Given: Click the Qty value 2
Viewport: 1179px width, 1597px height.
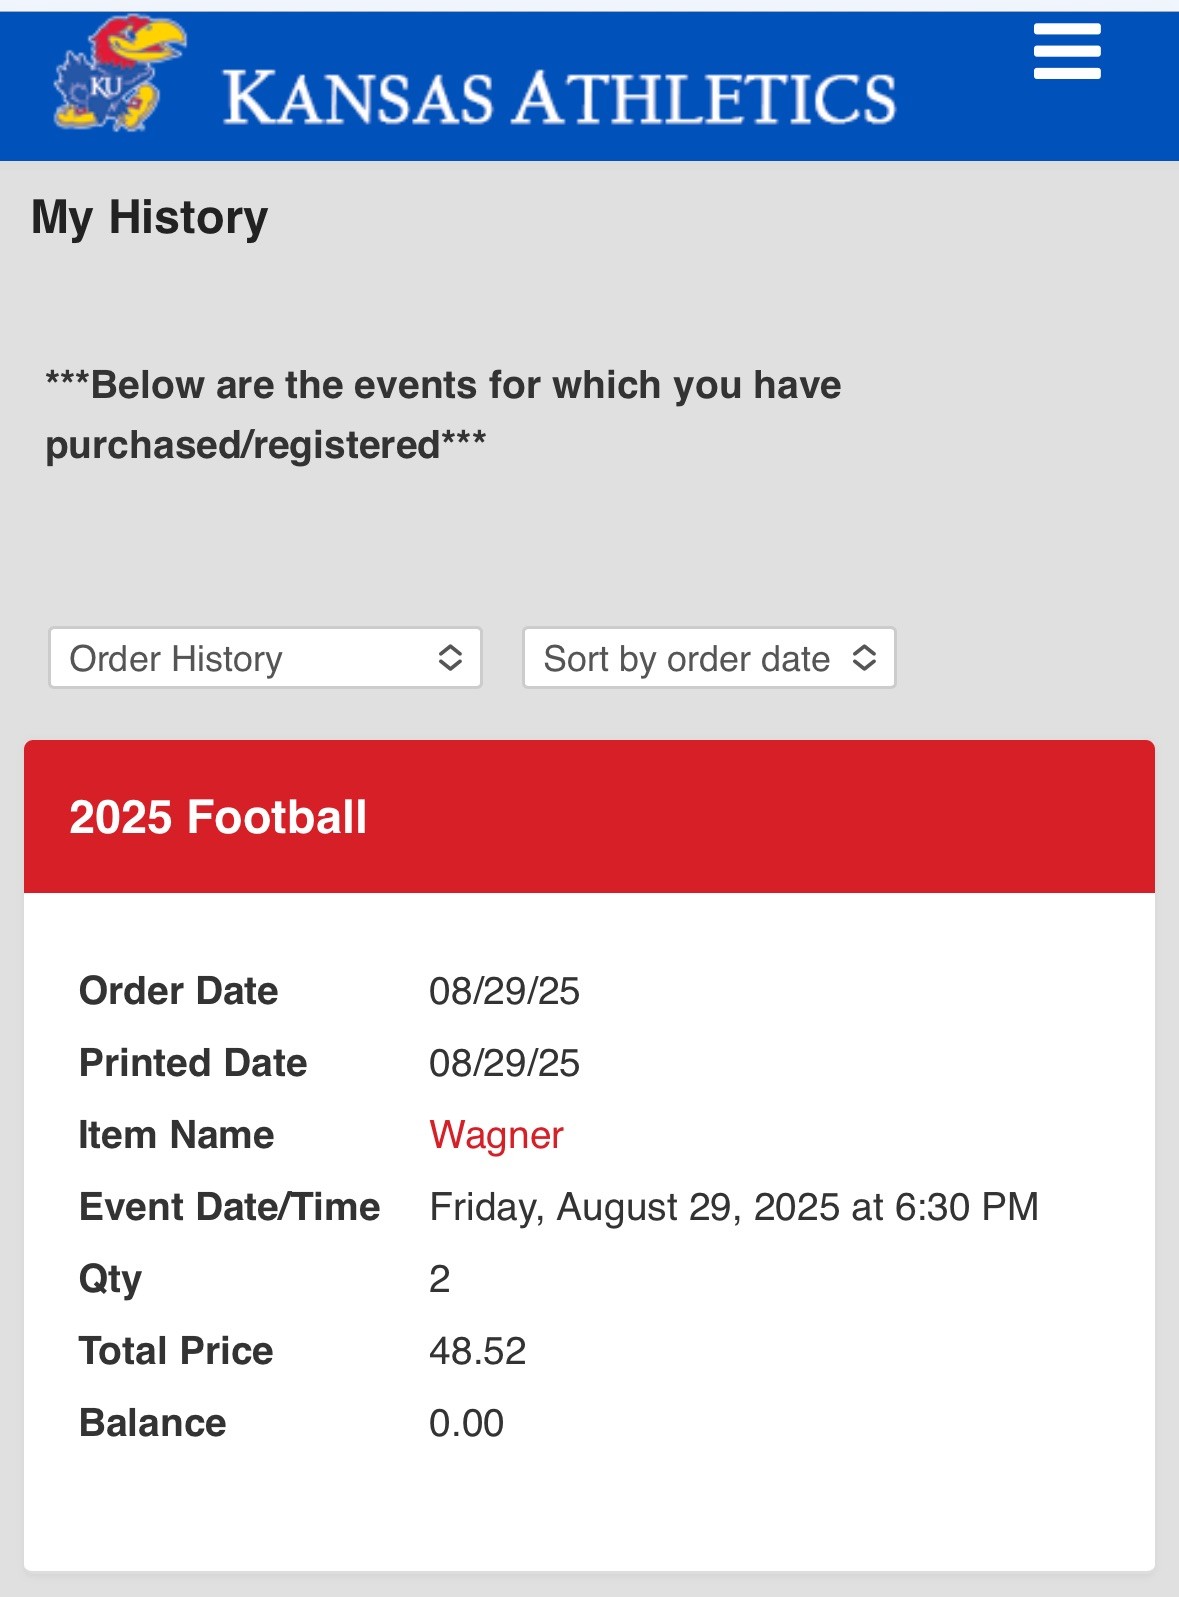Looking at the screenshot, I should tap(440, 1279).
